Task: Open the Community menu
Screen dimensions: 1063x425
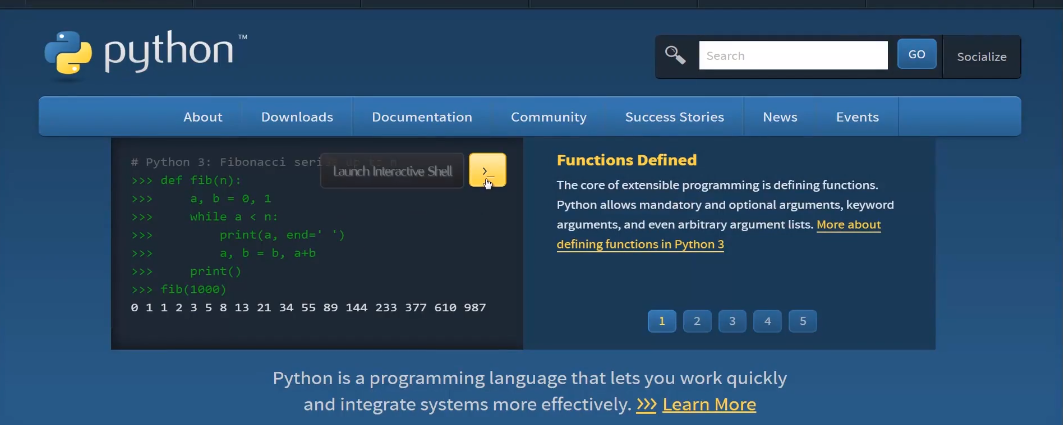Action: [548, 117]
